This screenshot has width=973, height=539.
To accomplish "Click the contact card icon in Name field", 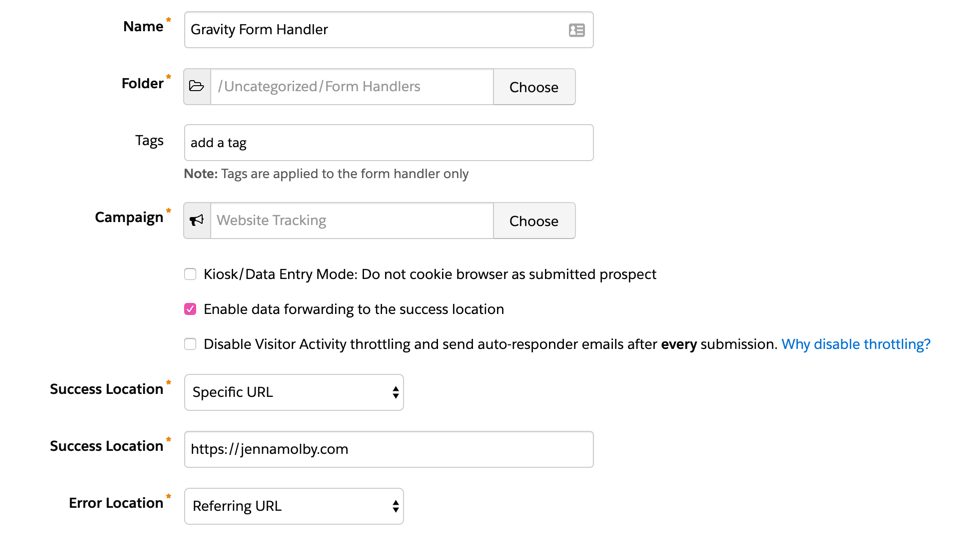I will click(x=577, y=30).
